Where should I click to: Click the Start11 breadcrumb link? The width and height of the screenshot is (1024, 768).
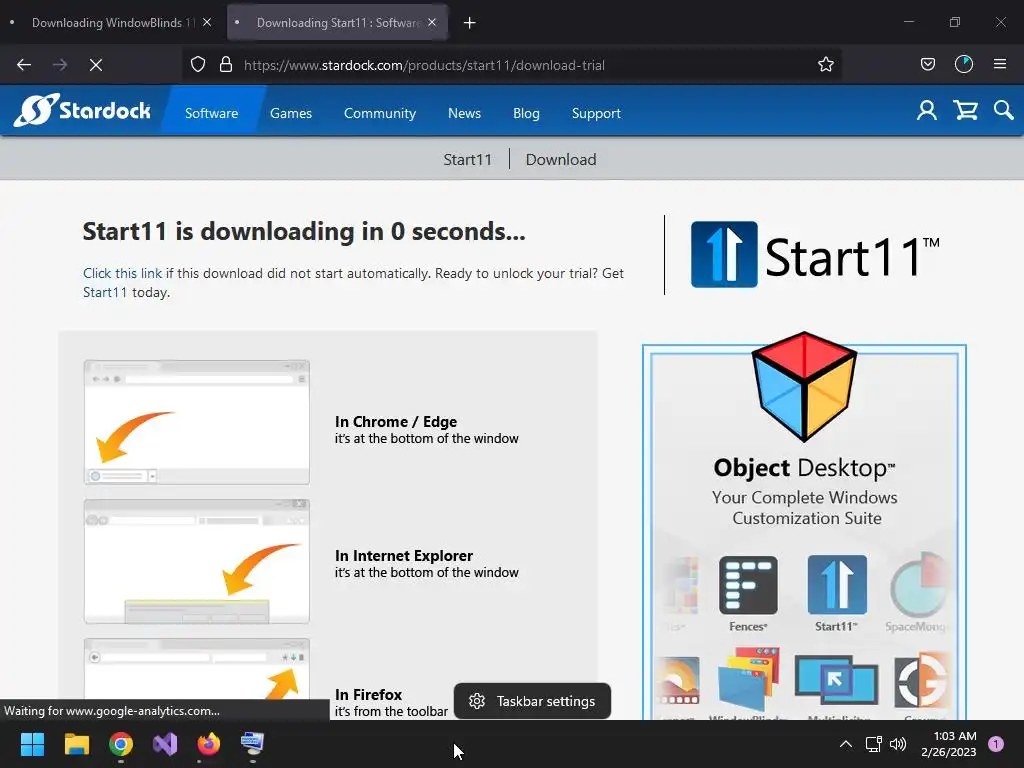tap(468, 159)
